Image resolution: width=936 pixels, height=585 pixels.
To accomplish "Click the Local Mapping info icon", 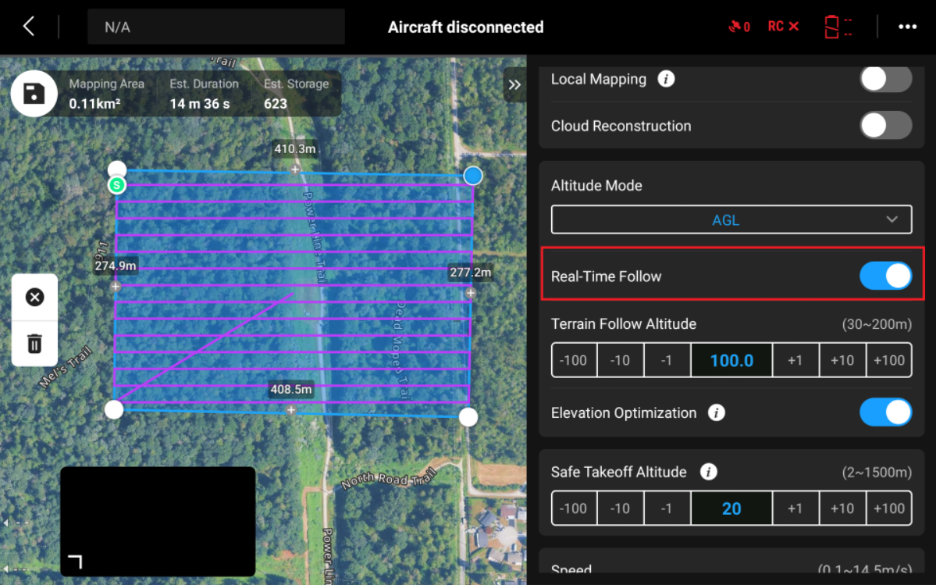I will point(666,79).
